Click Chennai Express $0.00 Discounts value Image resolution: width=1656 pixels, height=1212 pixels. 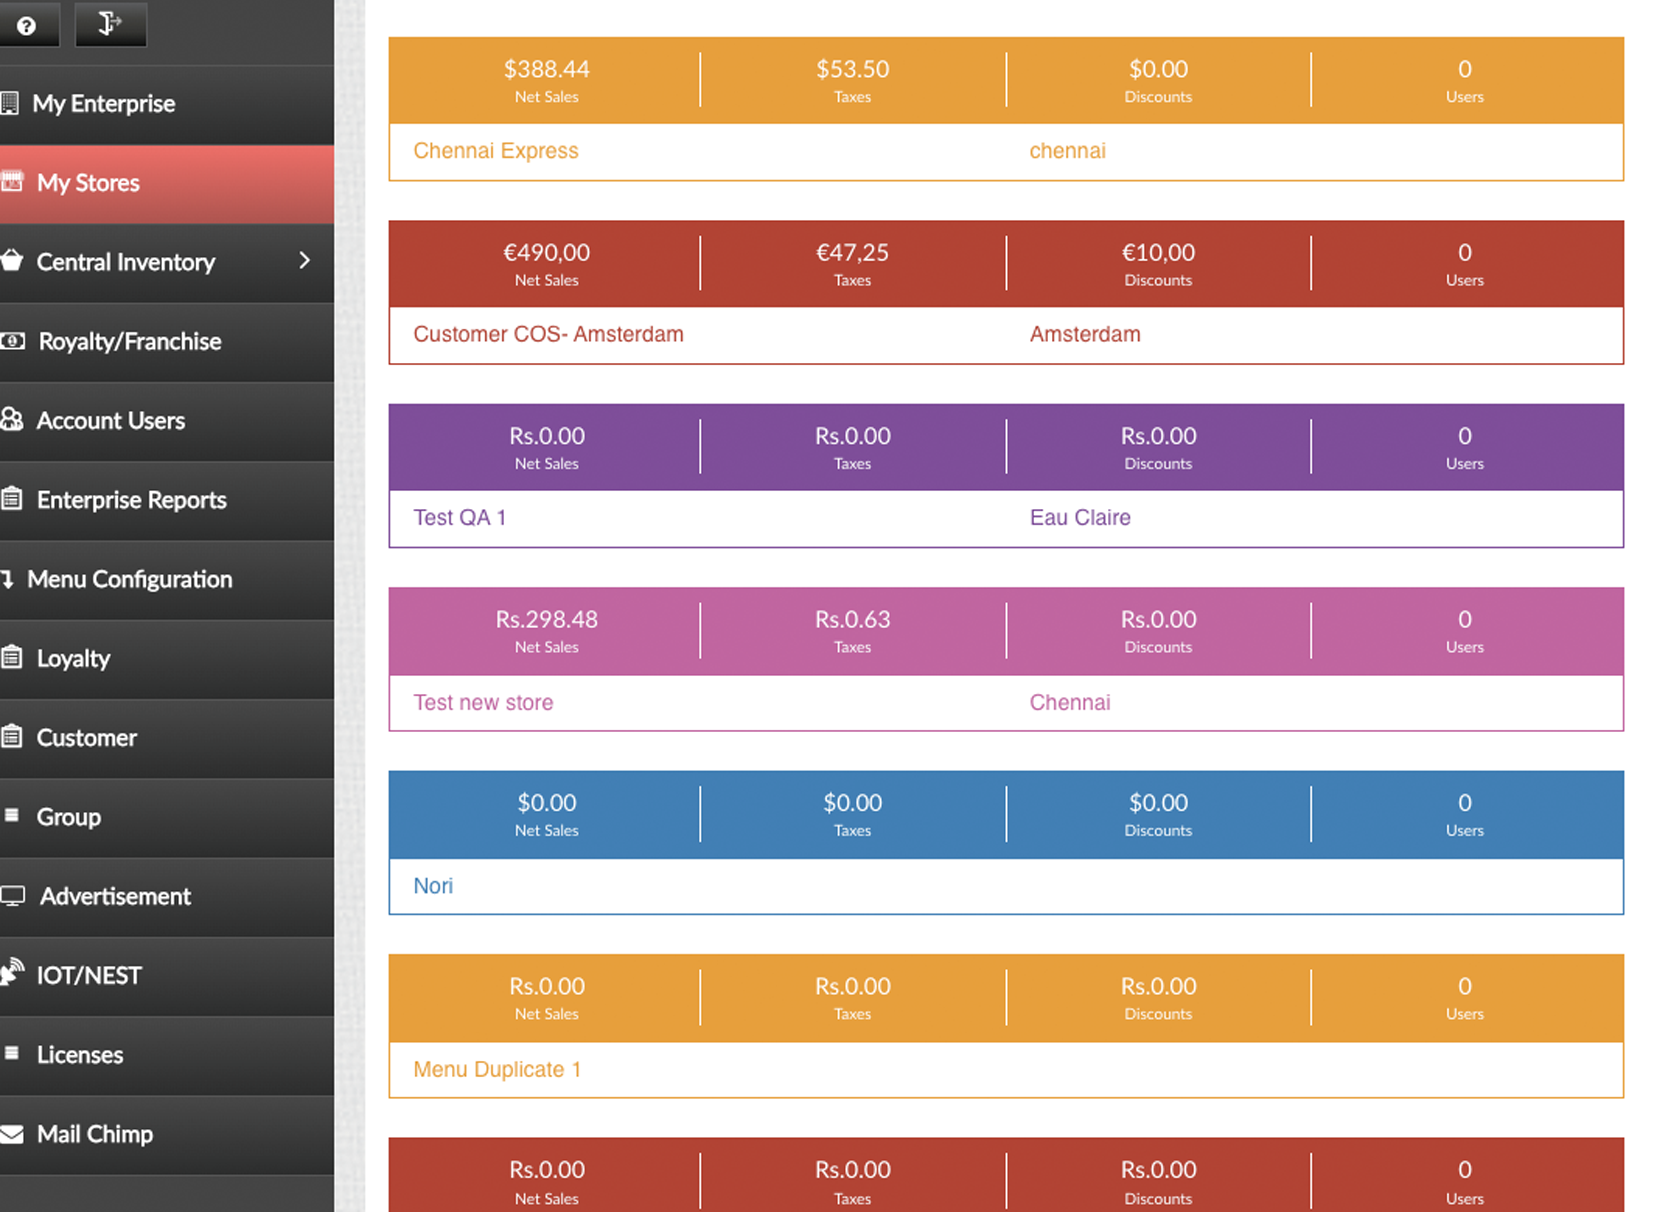(x=1158, y=69)
